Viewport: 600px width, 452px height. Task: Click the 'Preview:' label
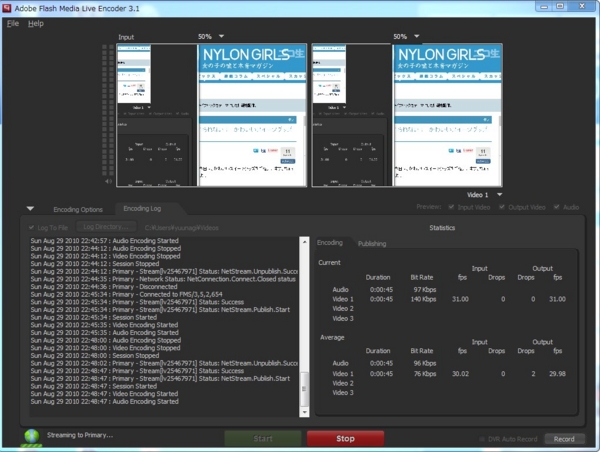point(429,207)
